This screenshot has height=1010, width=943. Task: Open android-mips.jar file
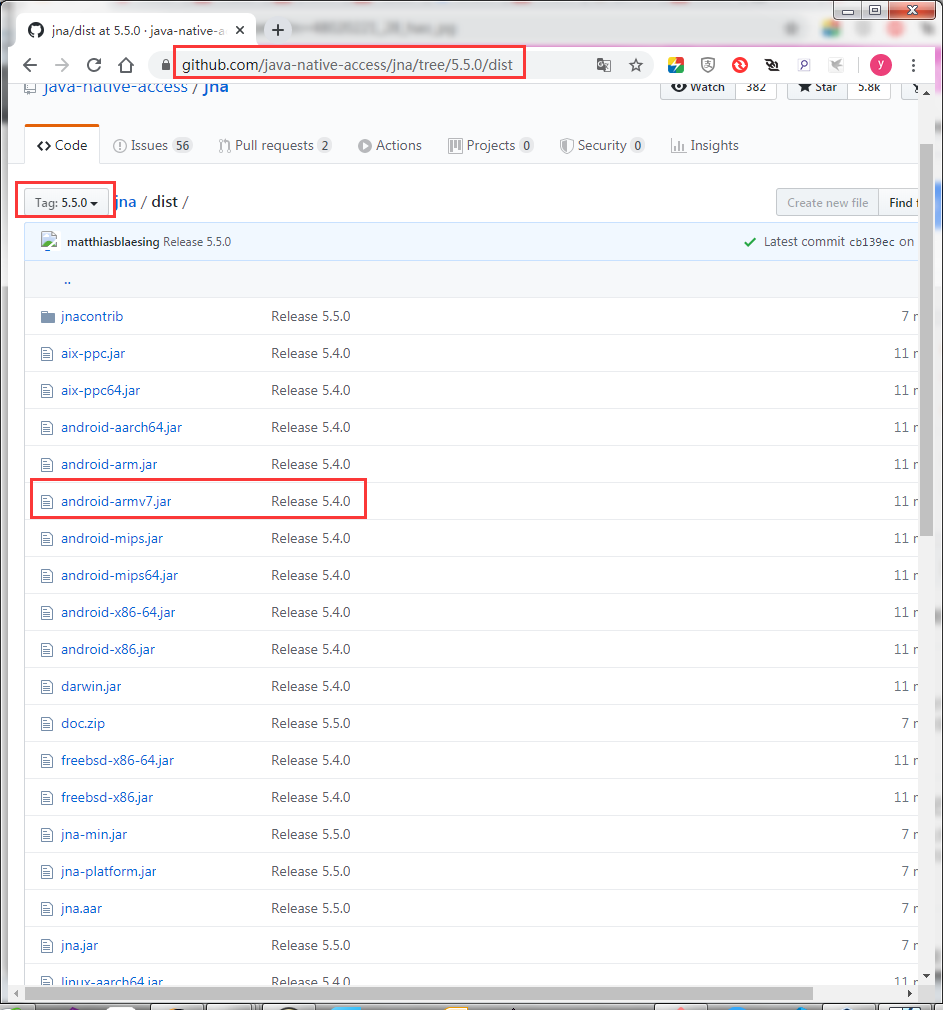click(x=111, y=538)
